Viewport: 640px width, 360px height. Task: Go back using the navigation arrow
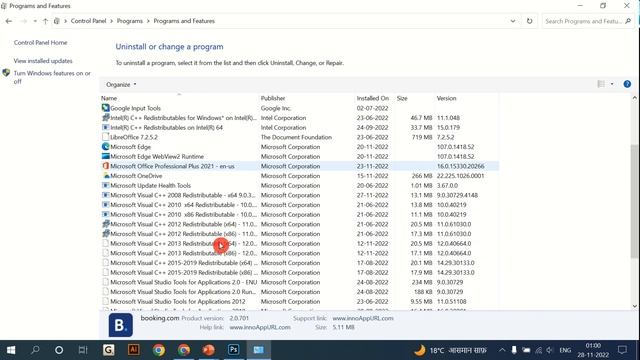9,21
